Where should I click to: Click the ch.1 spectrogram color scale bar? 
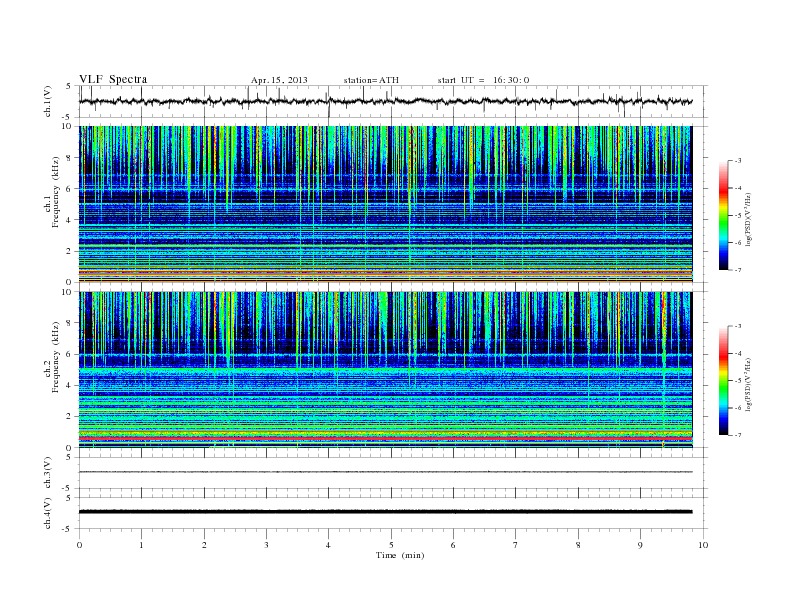[x=724, y=215]
